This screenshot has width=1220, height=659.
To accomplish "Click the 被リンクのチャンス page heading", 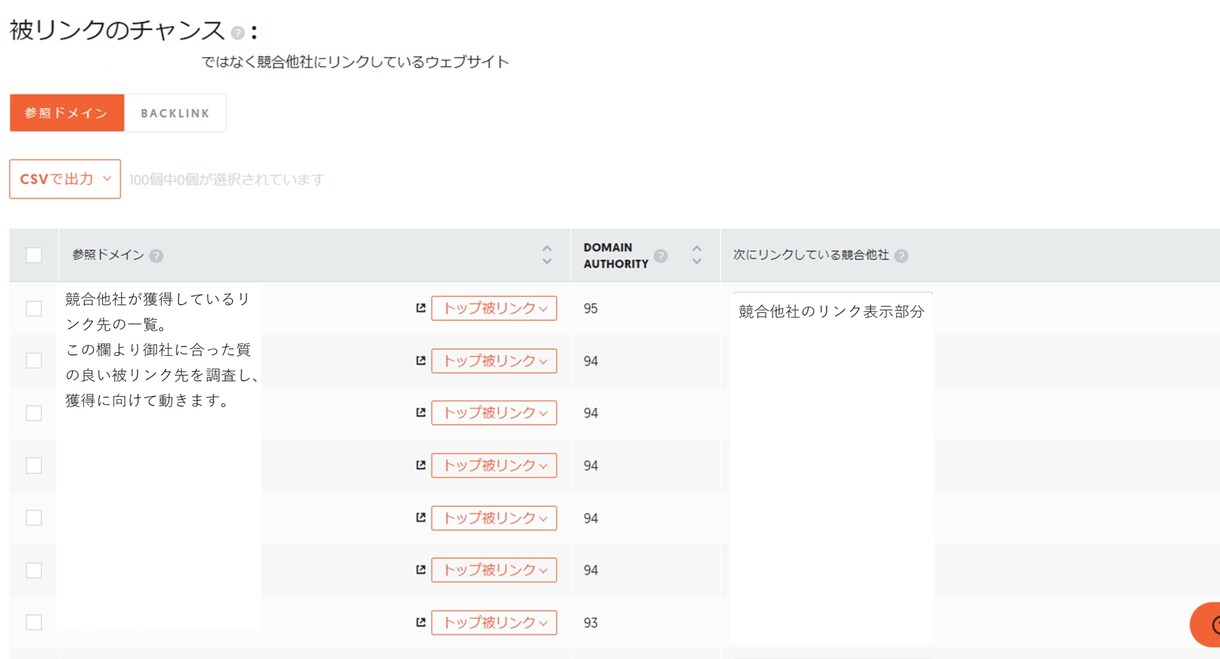I will click(117, 31).
